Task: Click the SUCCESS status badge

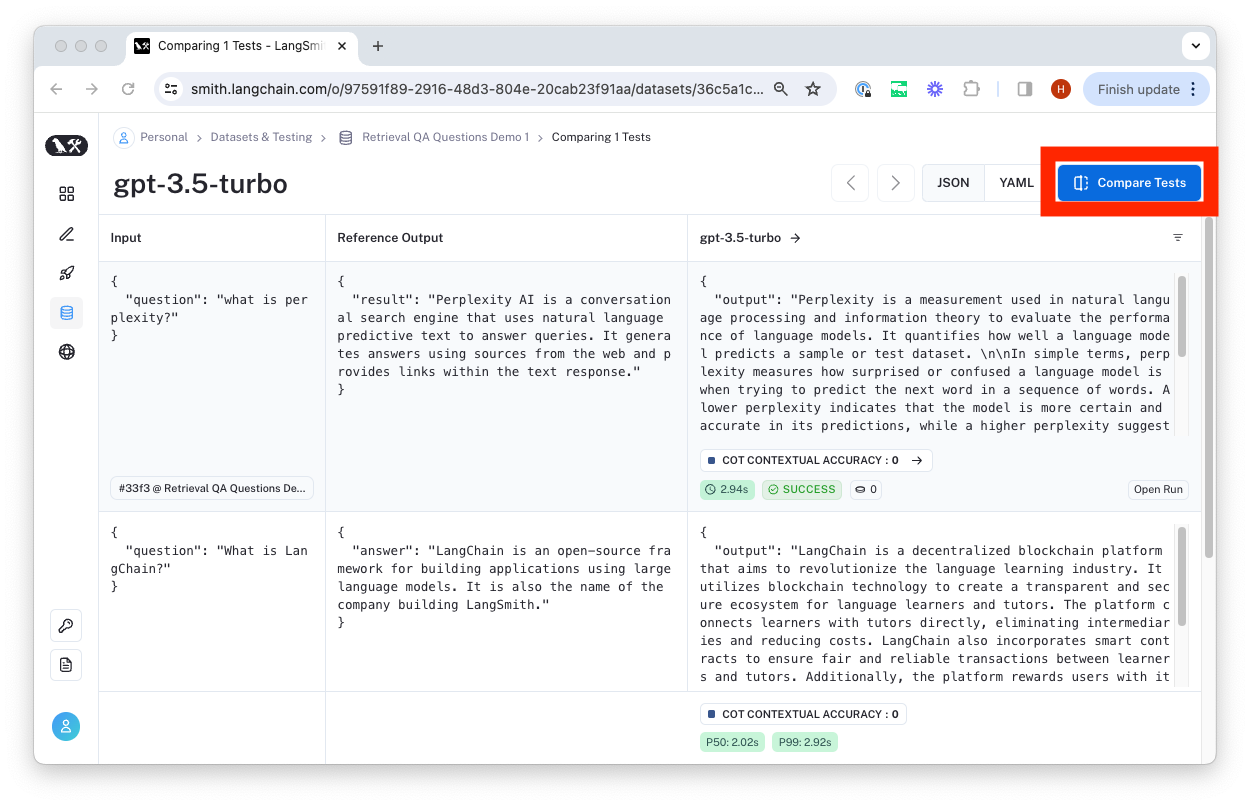Action: 801,490
